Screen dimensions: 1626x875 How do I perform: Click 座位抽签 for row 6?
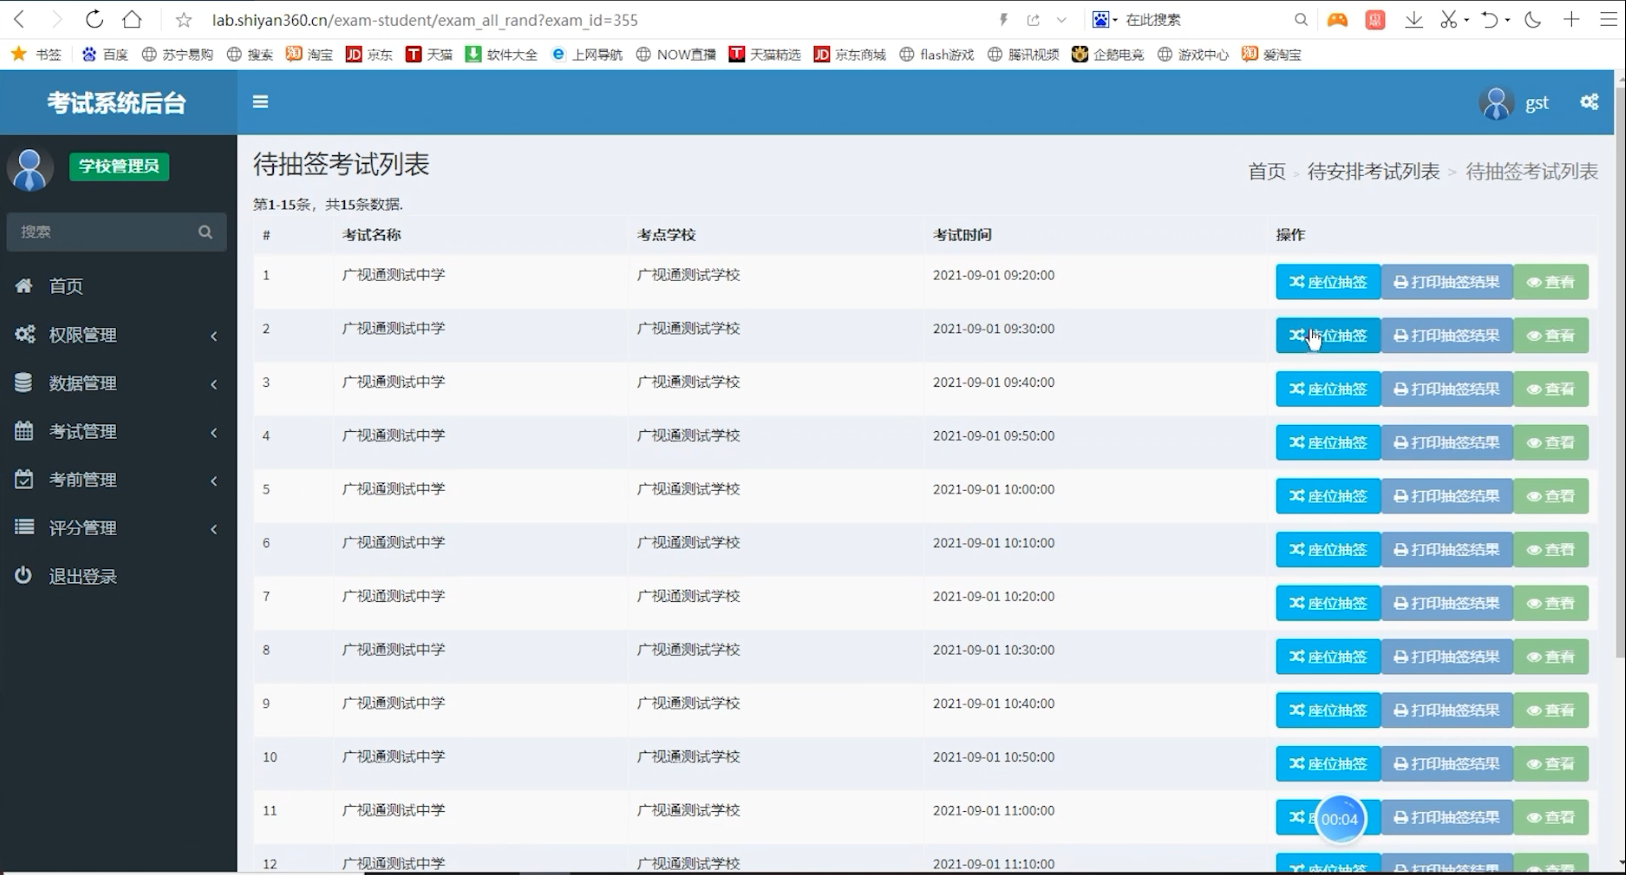tap(1328, 550)
